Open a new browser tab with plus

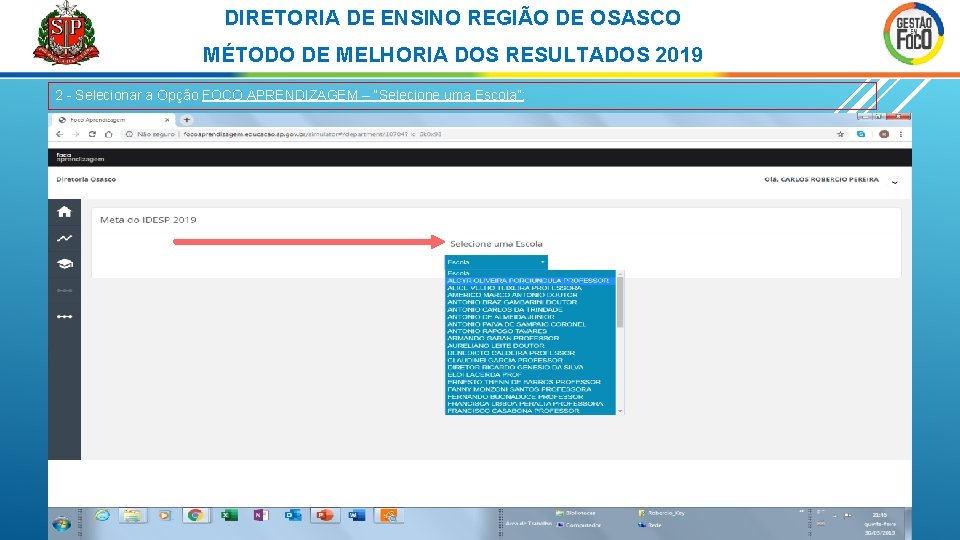(187, 120)
